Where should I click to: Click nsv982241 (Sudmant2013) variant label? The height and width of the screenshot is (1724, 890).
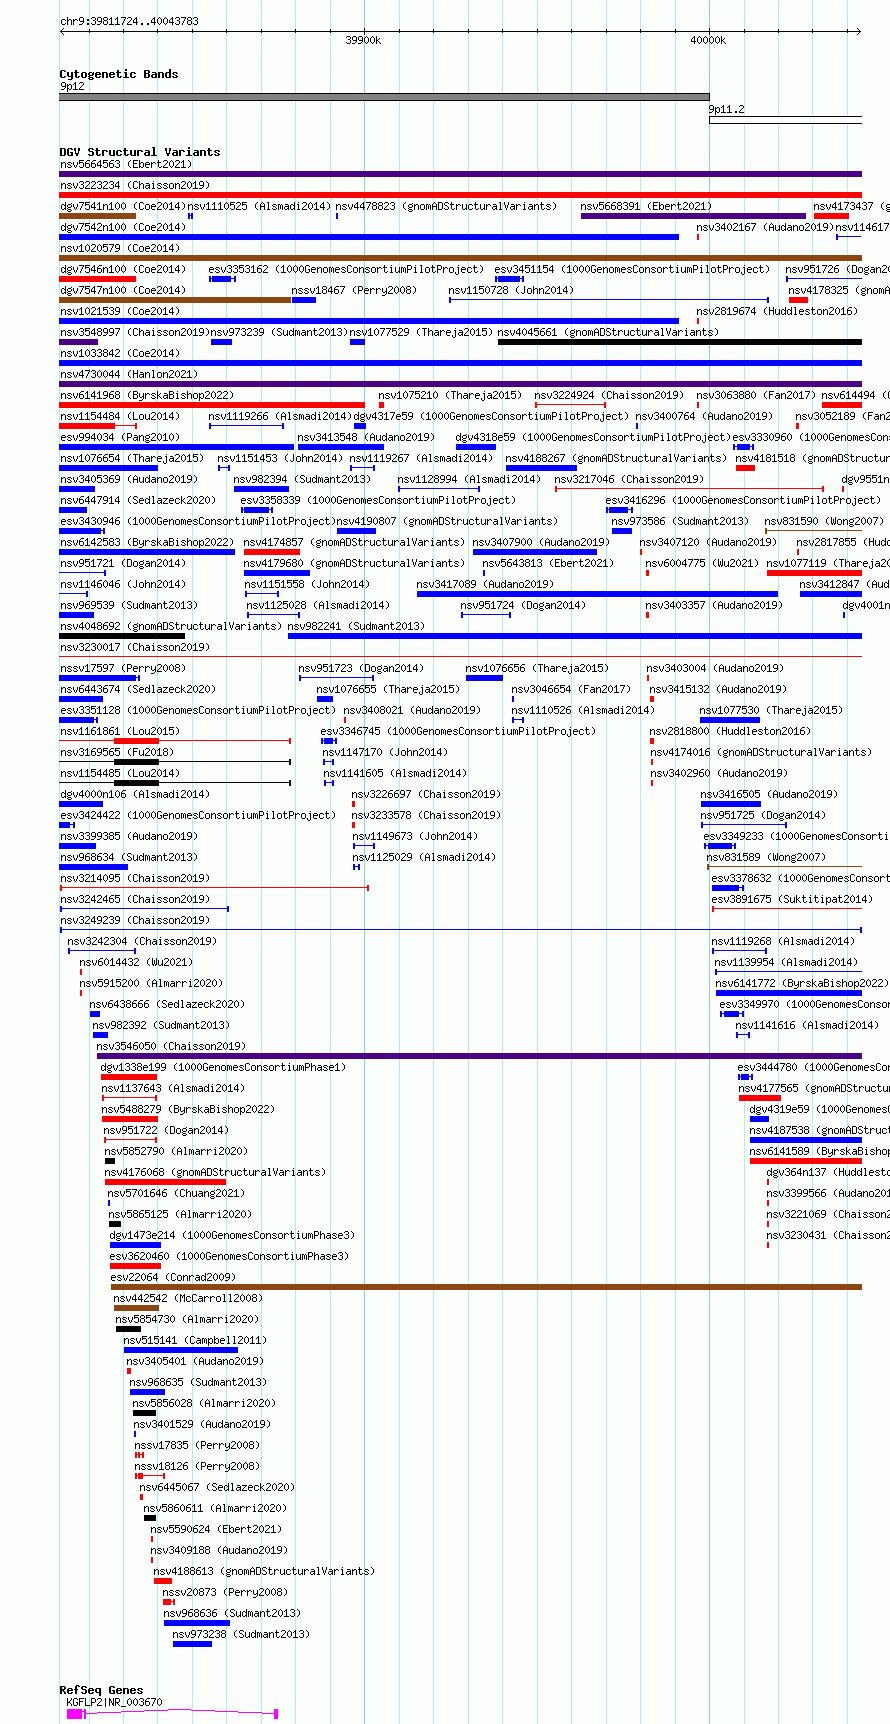(x=356, y=626)
